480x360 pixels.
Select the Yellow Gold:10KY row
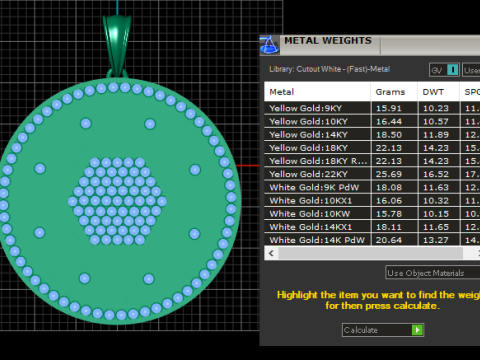pyautogui.click(x=372, y=121)
